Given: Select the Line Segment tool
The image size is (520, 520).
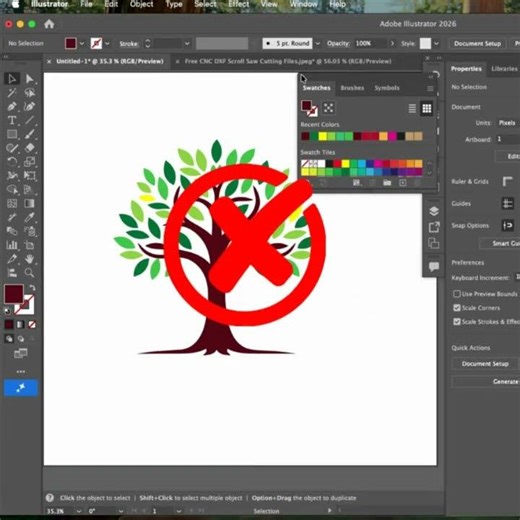Looking at the screenshot, I should click(29, 120).
